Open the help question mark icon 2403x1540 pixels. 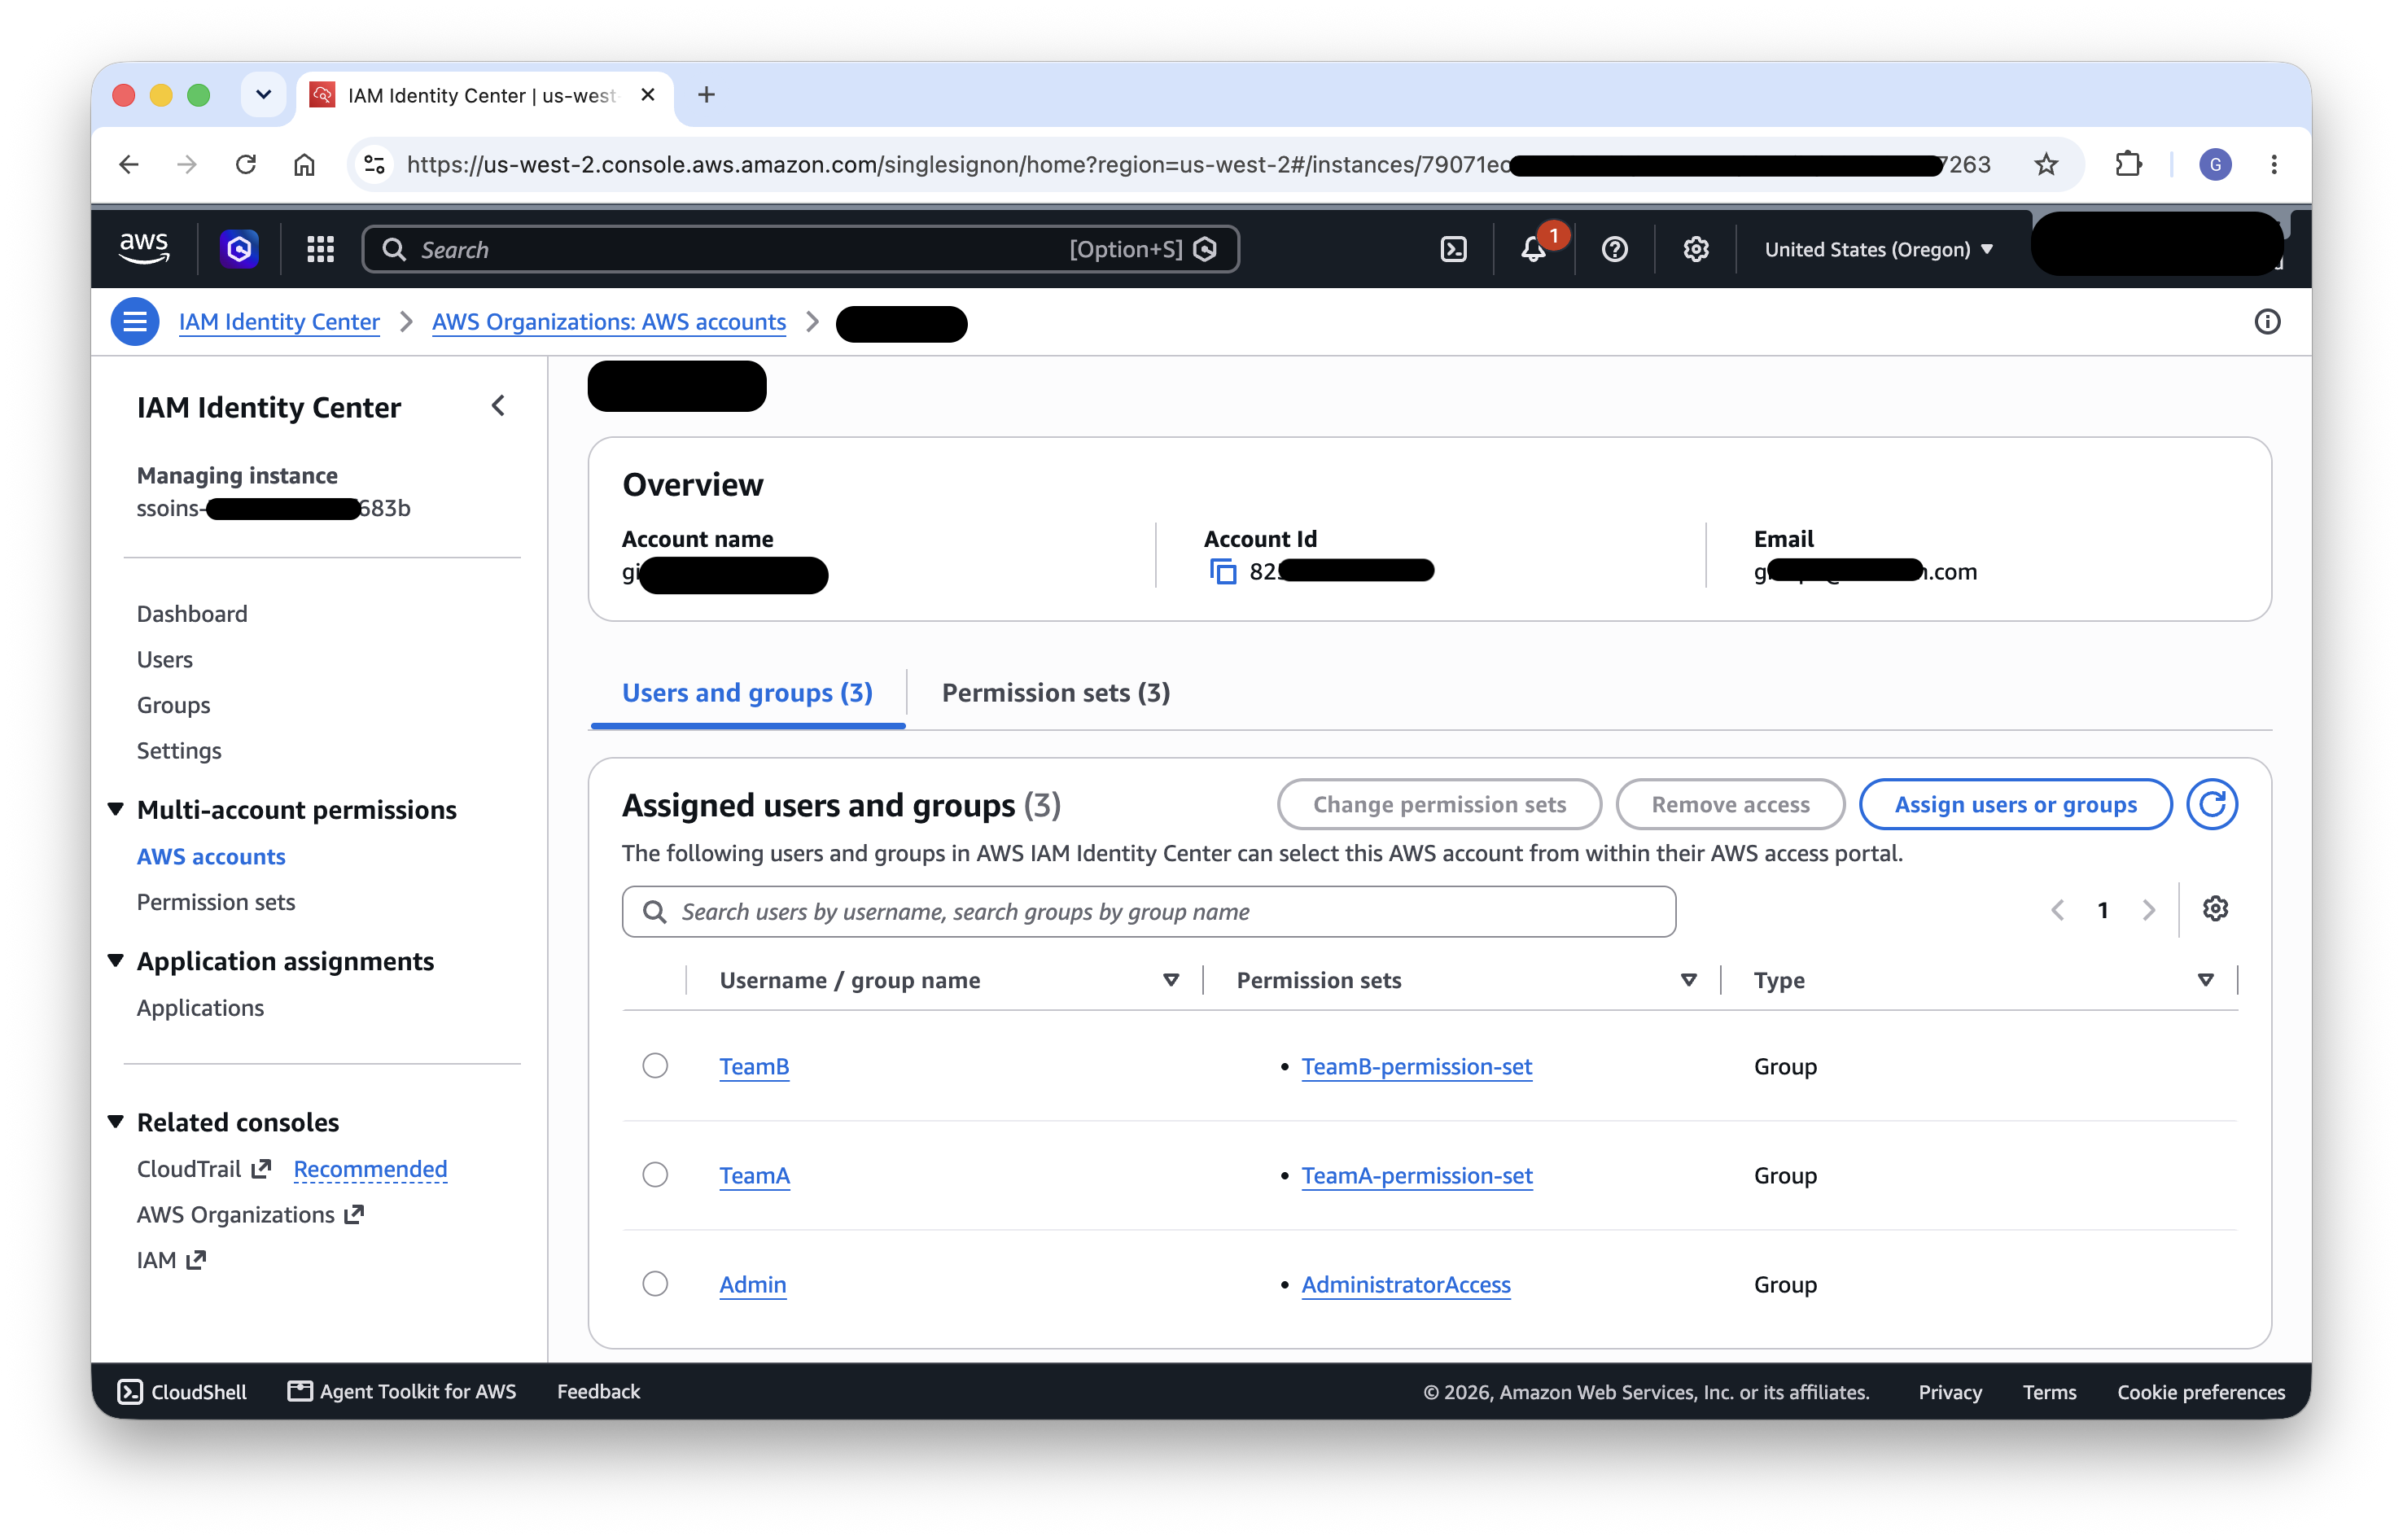1614,249
